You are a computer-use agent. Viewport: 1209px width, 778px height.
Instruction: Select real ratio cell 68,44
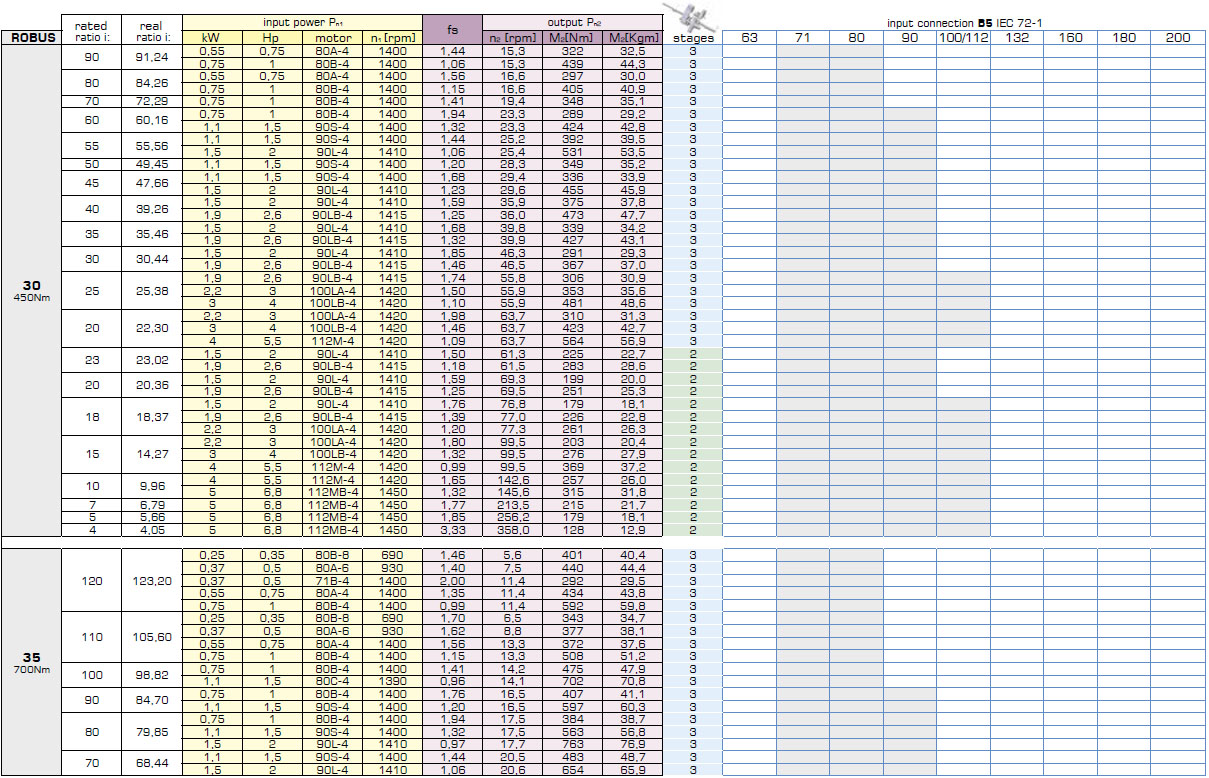pos(151,763)
